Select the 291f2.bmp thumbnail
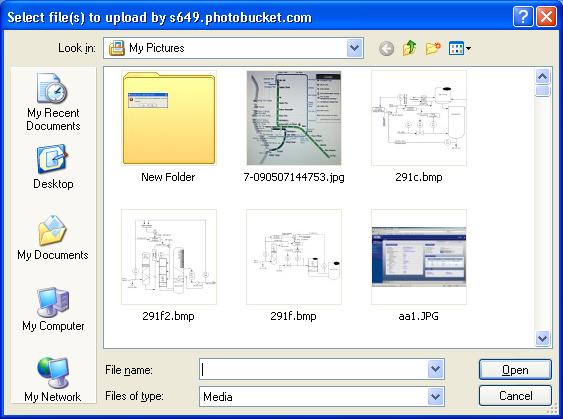The image size is (563, 419). [169, 257]
